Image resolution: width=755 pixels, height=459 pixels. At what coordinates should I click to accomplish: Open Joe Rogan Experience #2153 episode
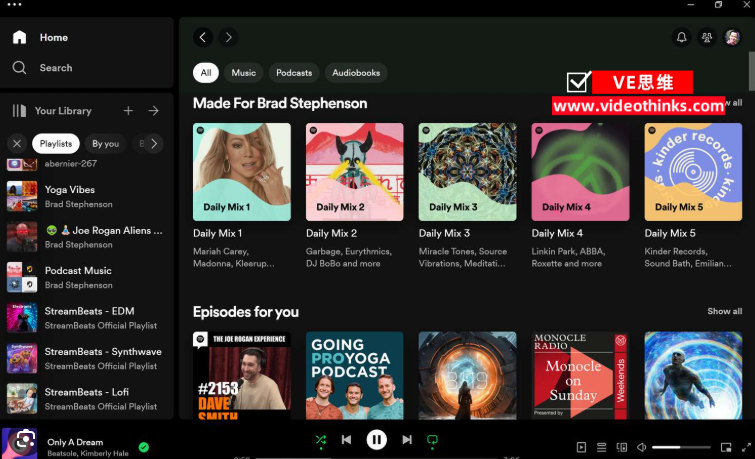[x=242, y=375]
